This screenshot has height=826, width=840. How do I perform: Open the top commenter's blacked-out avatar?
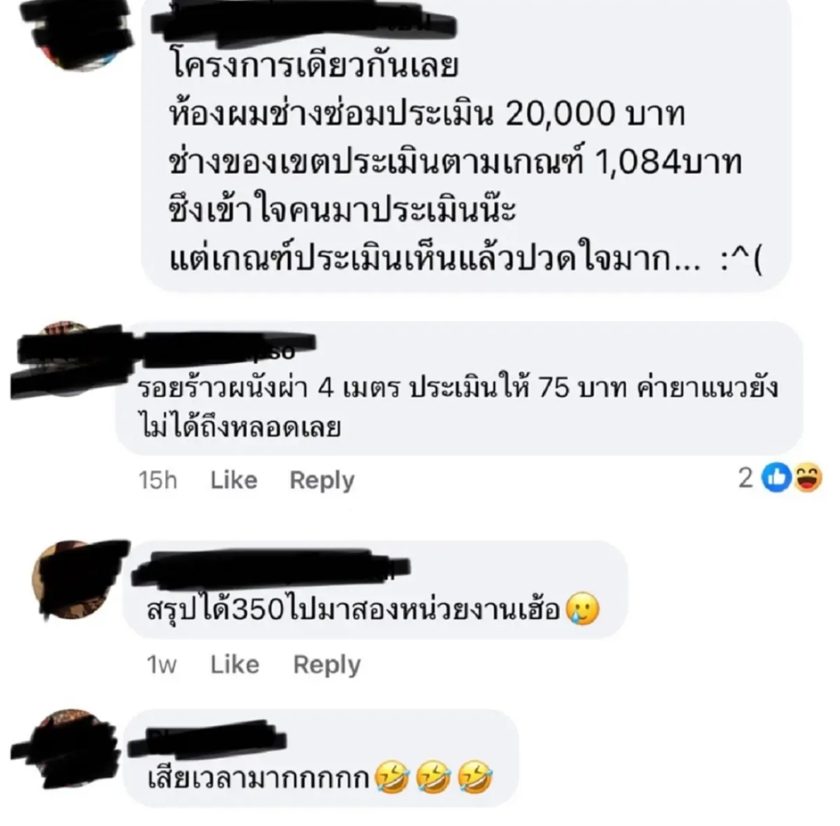tap(78, 33)
